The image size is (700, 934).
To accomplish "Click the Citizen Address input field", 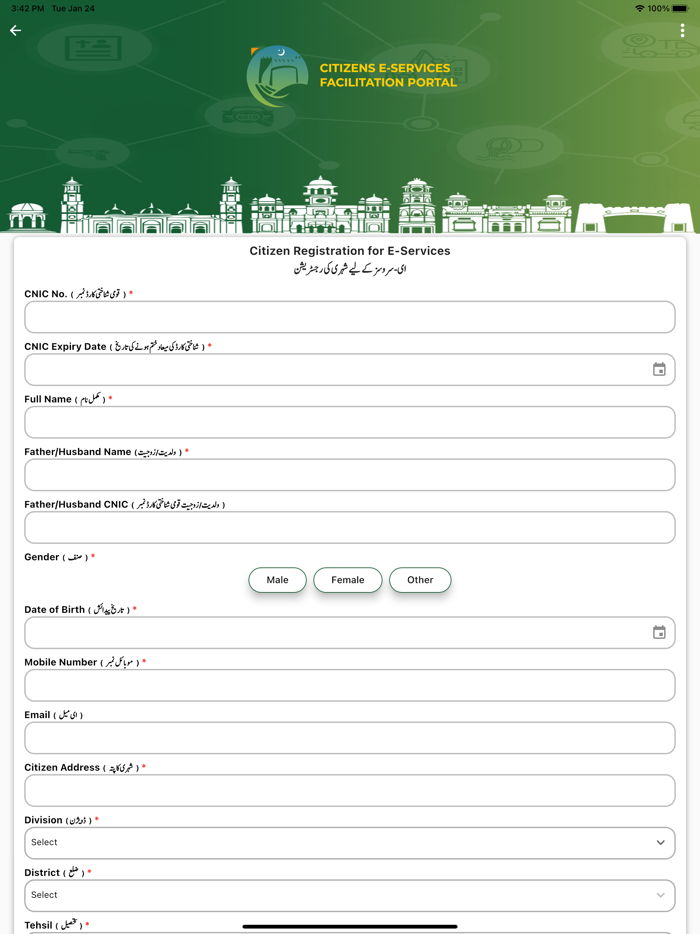I will tap(350, 790).
